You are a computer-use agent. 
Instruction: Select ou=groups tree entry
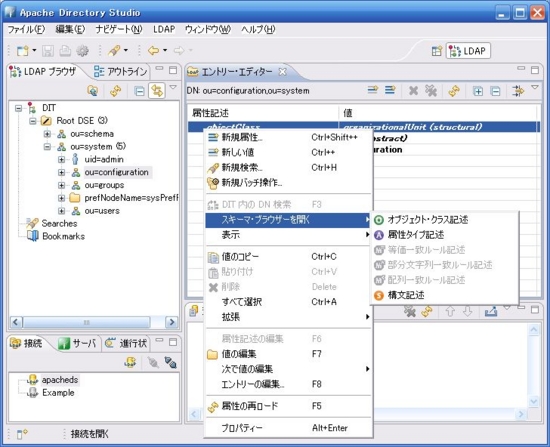pyautogui.click(x=104, y=185)
